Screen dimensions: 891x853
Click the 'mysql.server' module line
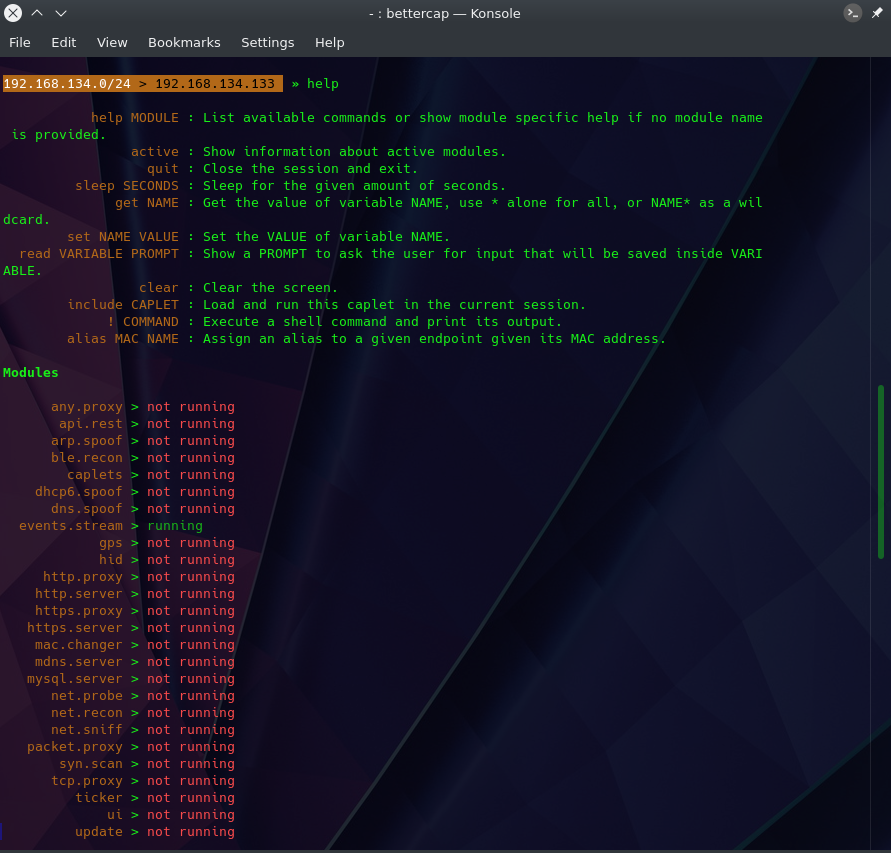click(x=131, y=680)
